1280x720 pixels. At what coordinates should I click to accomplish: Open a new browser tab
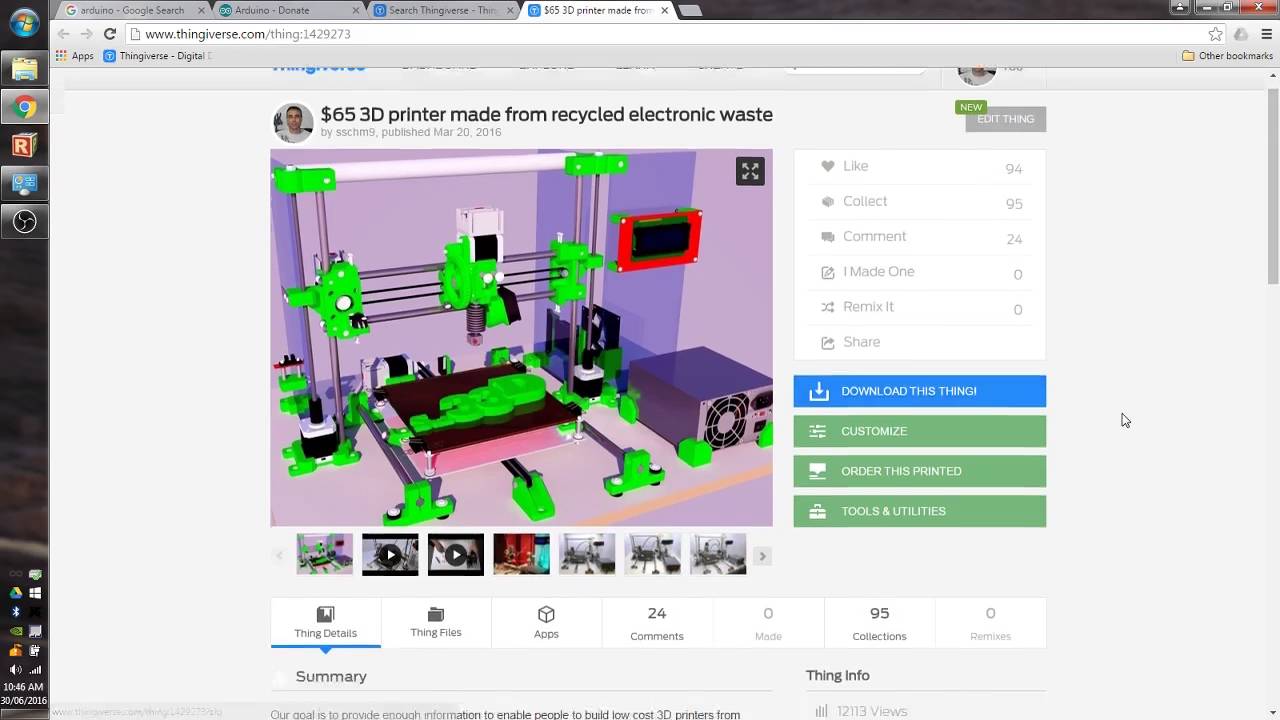click(x=689, y=10)
